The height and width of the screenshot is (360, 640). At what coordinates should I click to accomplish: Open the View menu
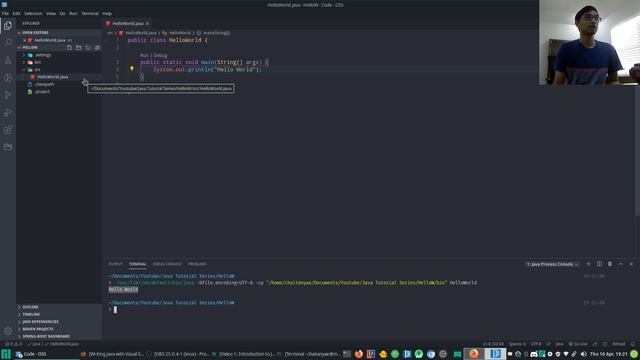tap(51, 13)
